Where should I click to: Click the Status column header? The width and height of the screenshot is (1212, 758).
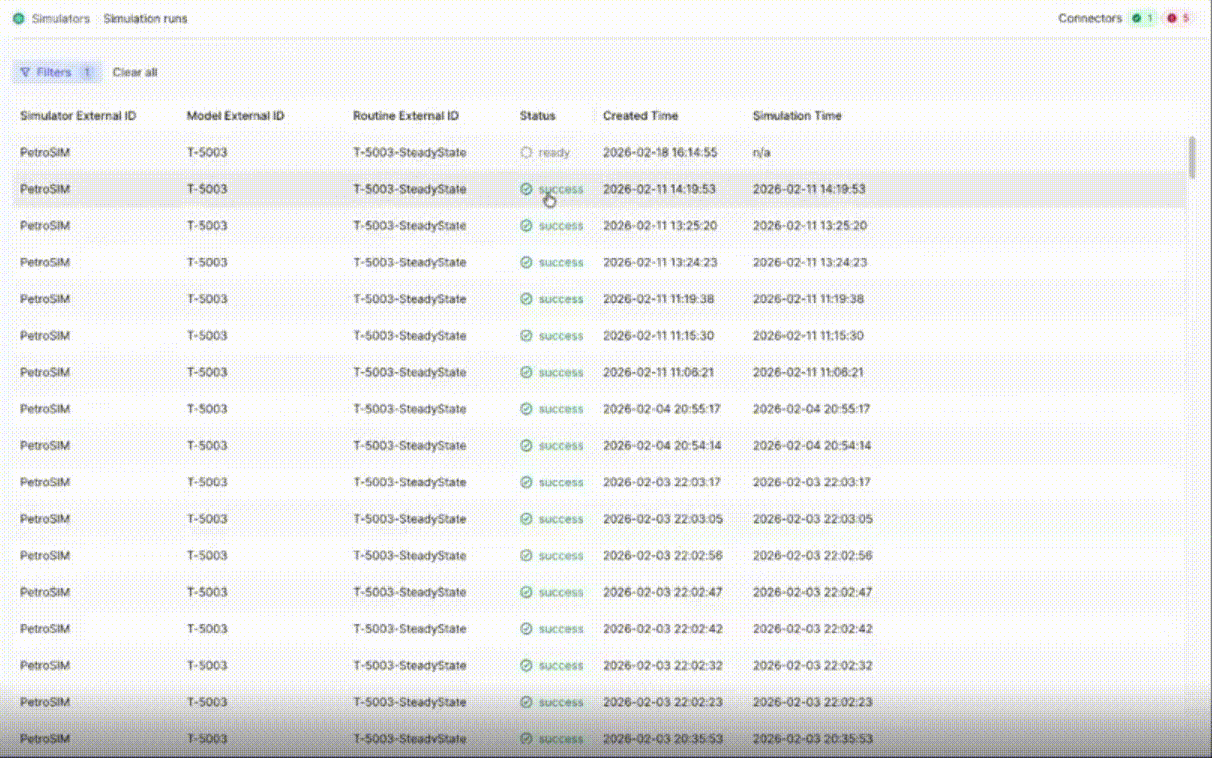coord(537,116)
